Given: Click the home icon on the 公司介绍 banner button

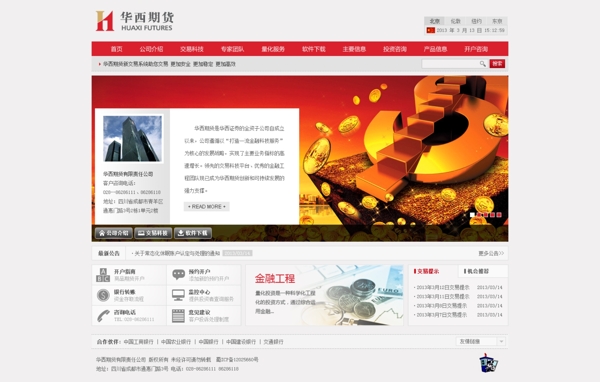Looking at the screenshot, I should [102, 233].
